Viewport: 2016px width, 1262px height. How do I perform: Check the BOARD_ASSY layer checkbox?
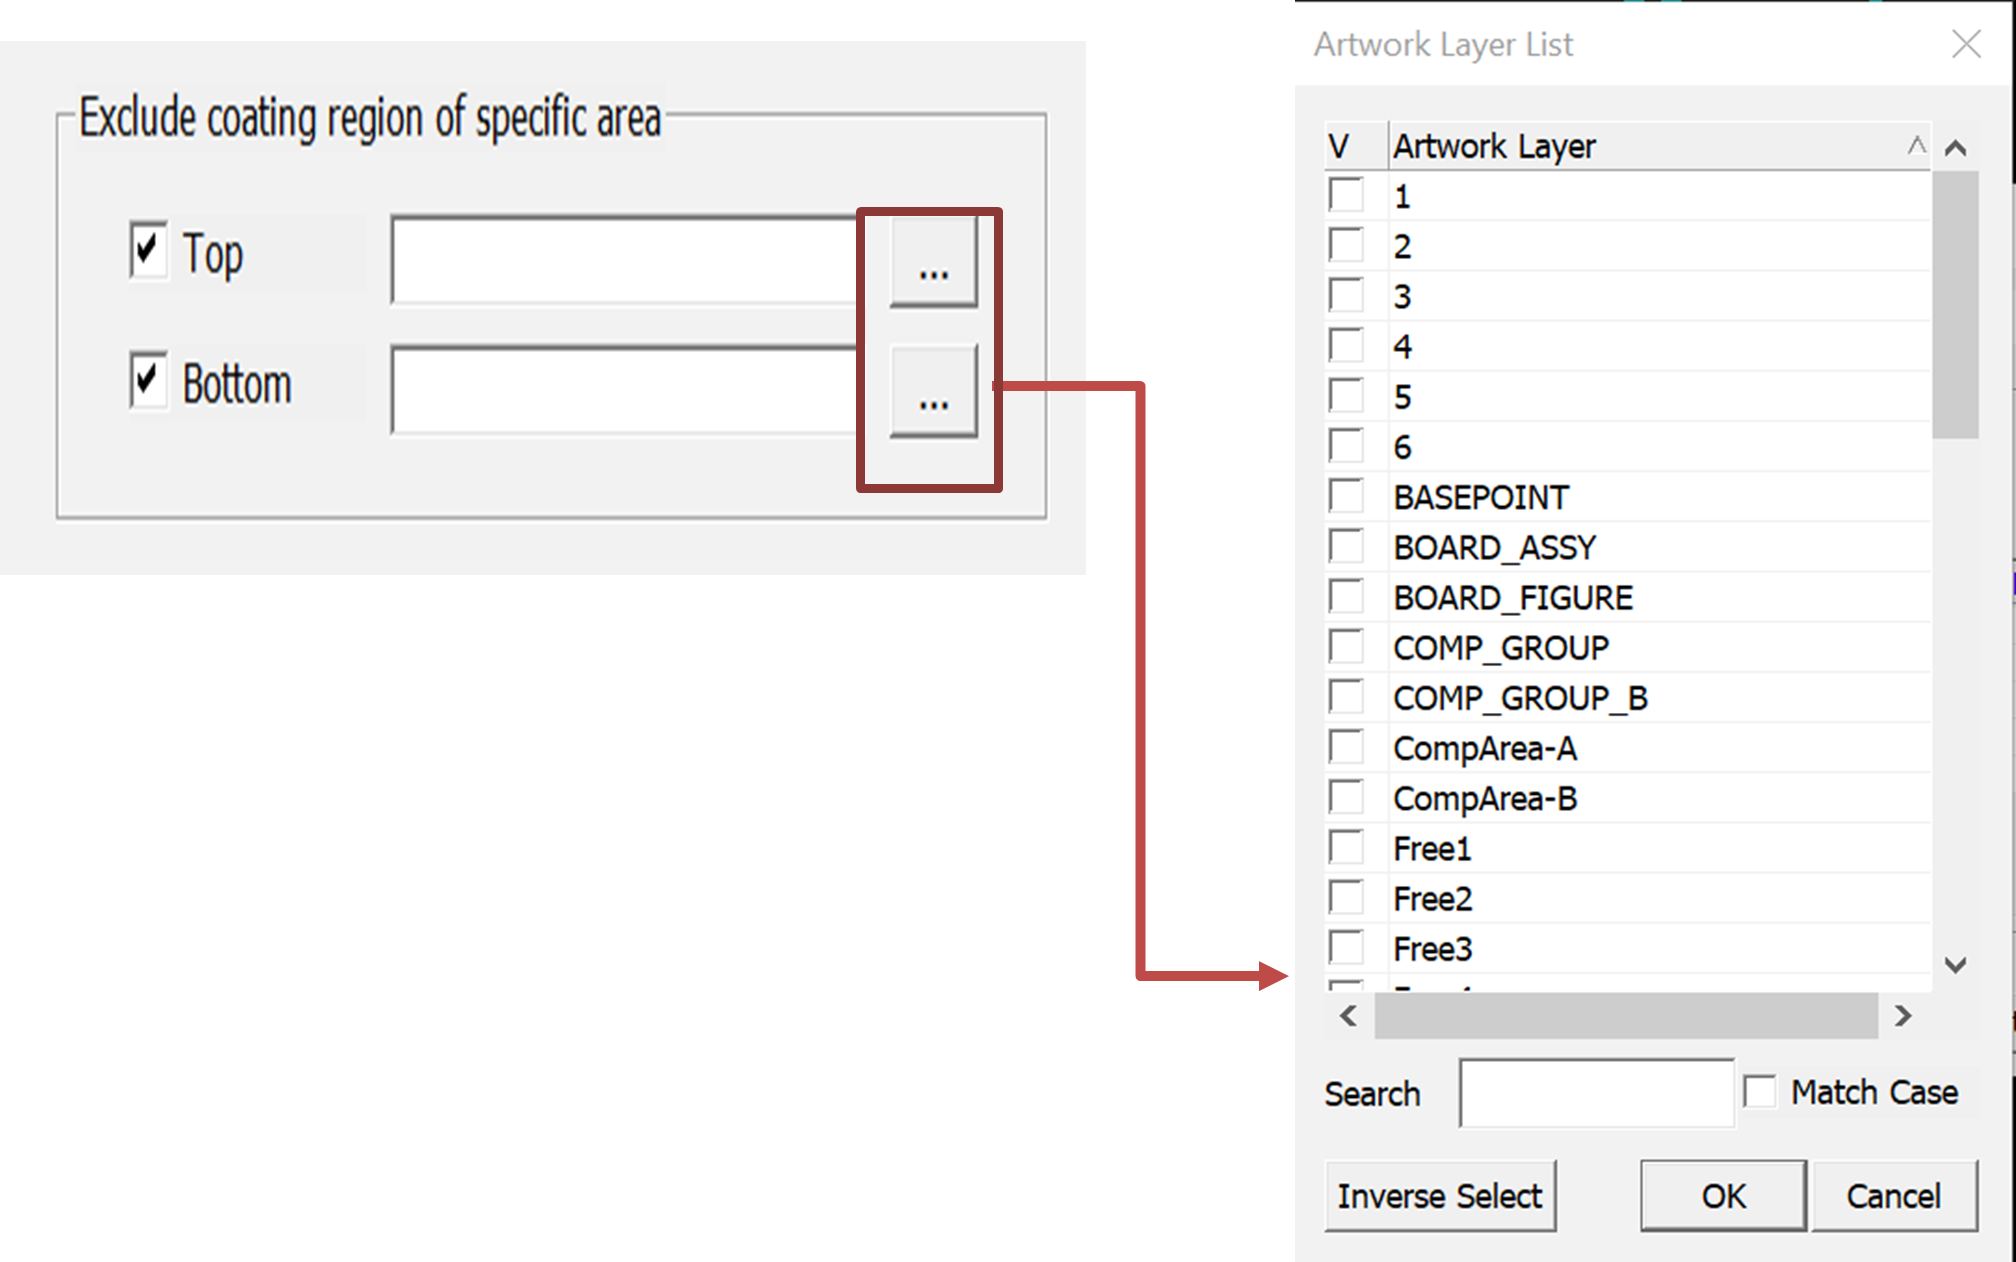pyautogui.click(x=1346, y=546)
